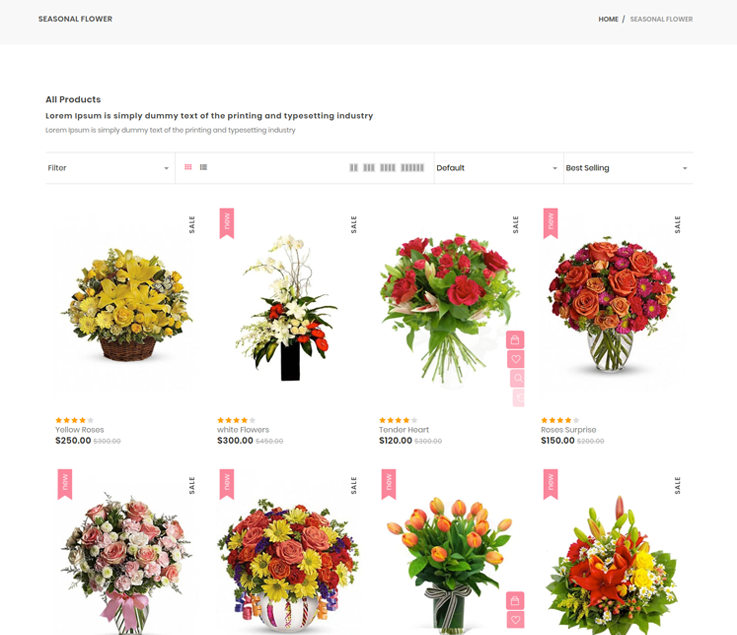Go to HOME via breadcrumb
This screenshot has height=635, width=737.
(608, 19)
